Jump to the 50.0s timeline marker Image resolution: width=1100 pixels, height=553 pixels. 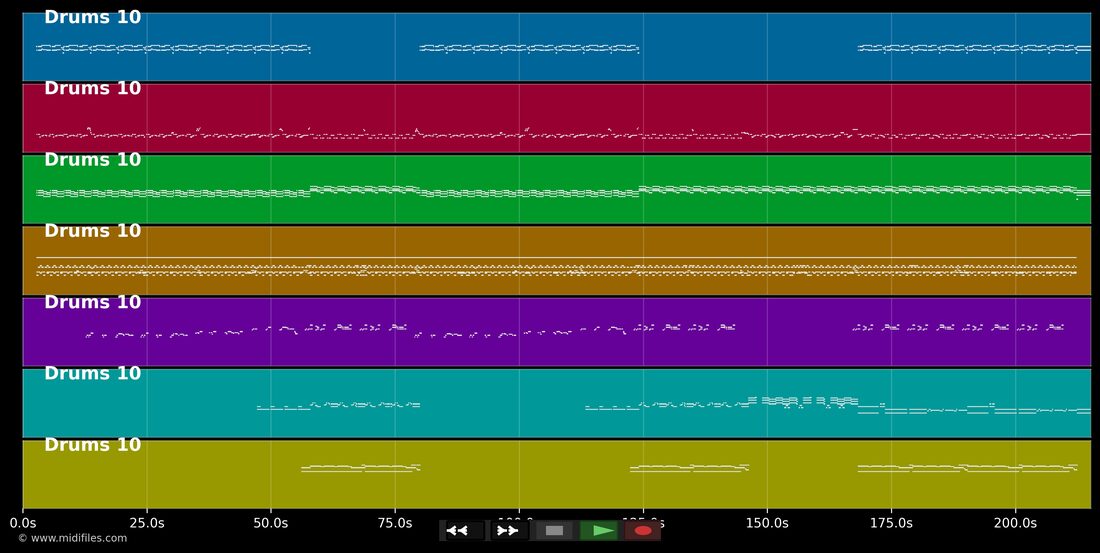pos(271,523)
